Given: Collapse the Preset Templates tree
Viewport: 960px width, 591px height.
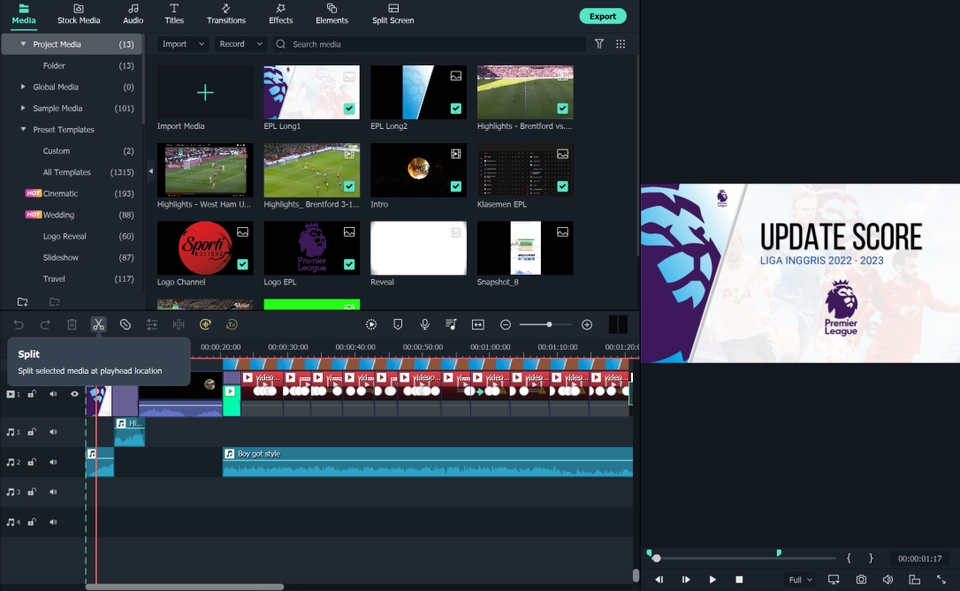Looking at the screenshot, I should coord(23,129).
